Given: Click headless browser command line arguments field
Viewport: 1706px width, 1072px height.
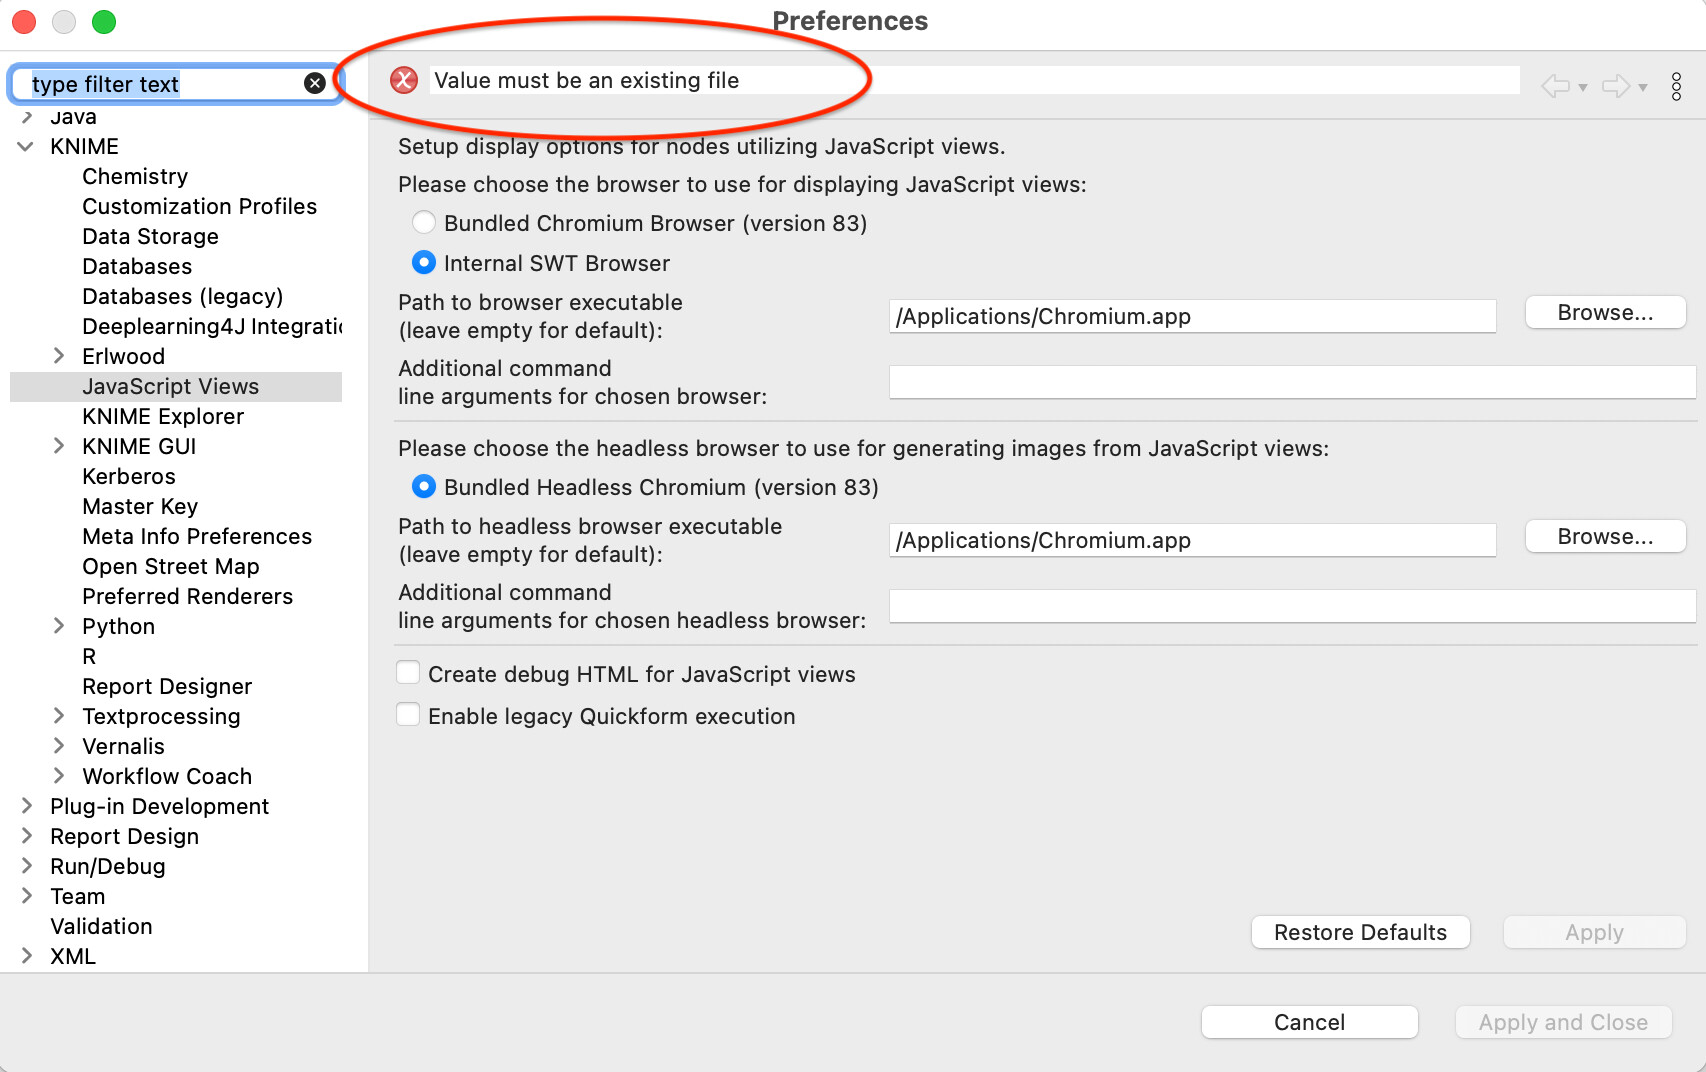Looking at the screenshot, I should 1292,606.
